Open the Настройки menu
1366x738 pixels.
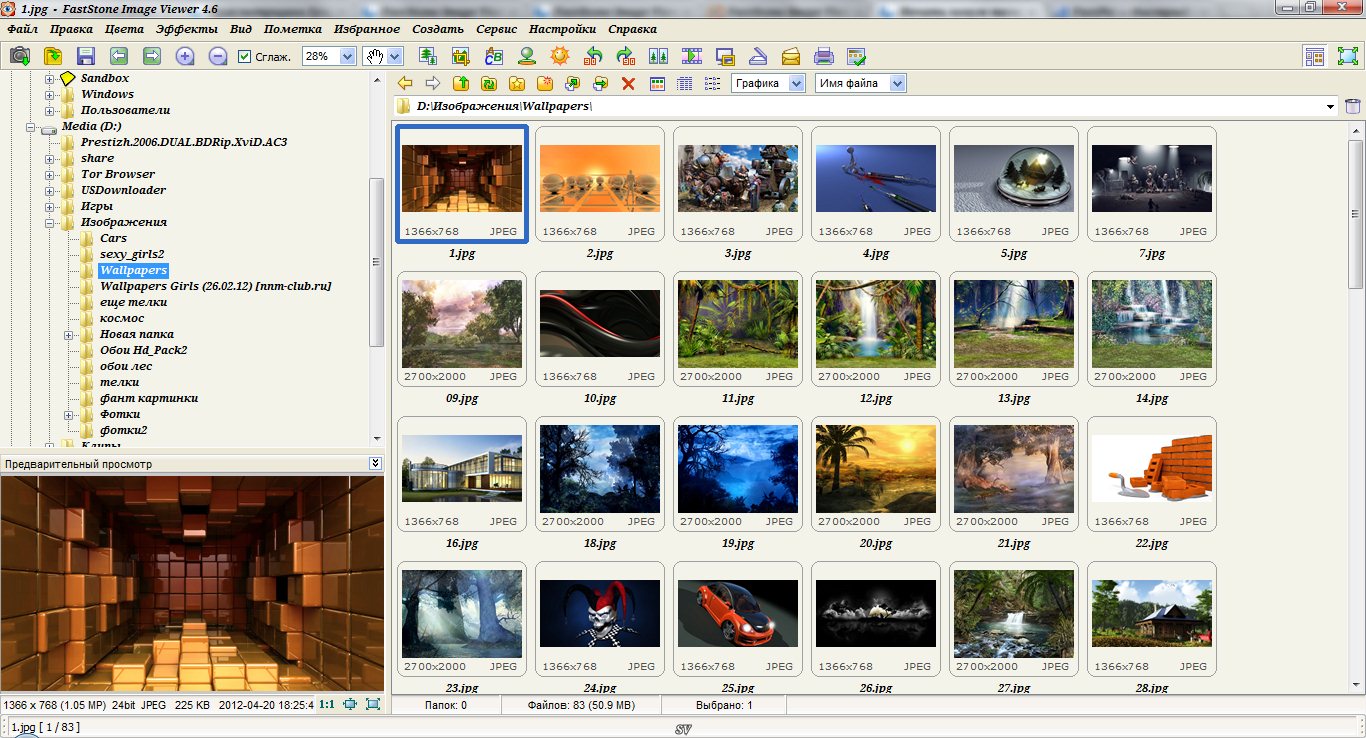point(562,29)
